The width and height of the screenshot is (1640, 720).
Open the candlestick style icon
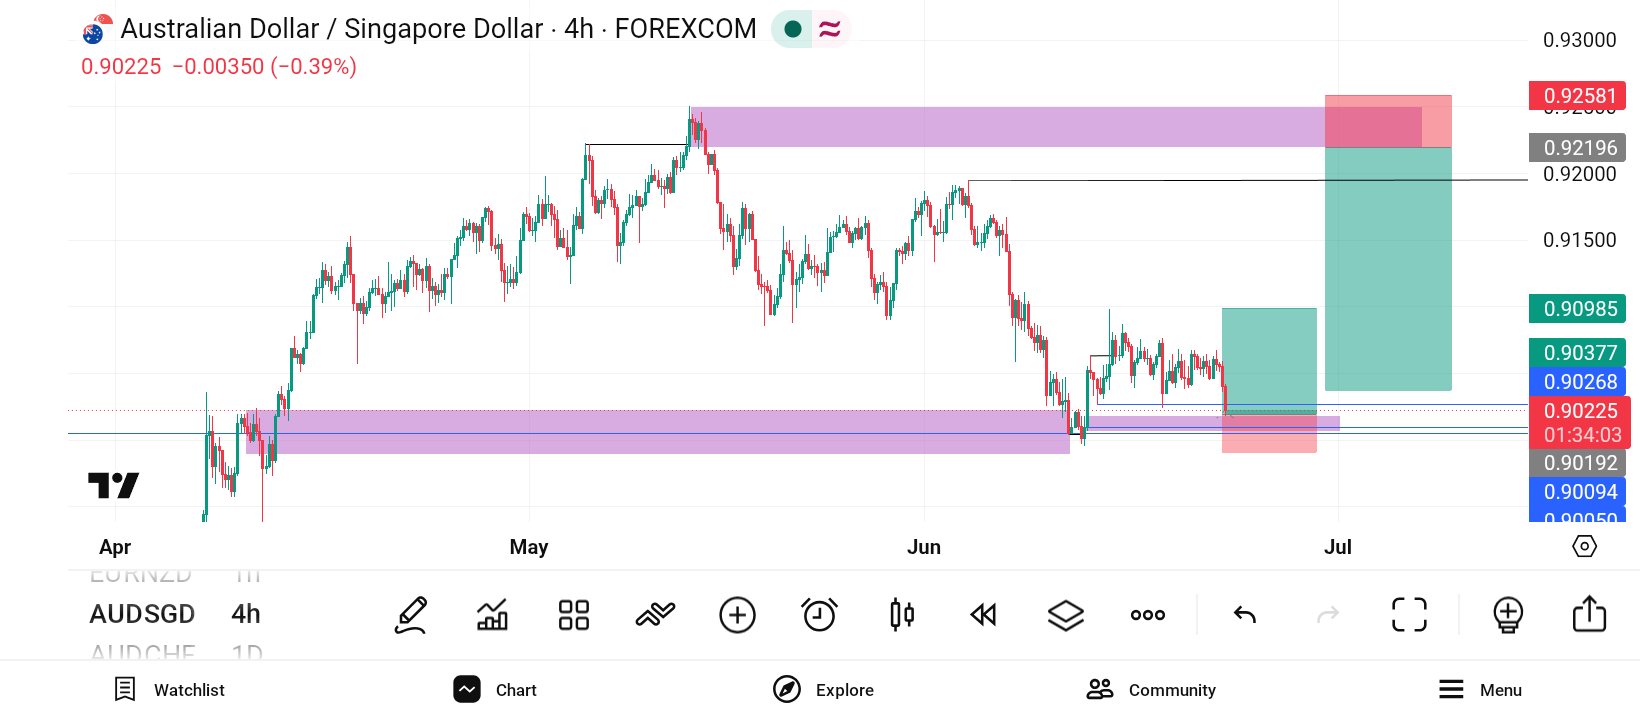coord(902,615)
